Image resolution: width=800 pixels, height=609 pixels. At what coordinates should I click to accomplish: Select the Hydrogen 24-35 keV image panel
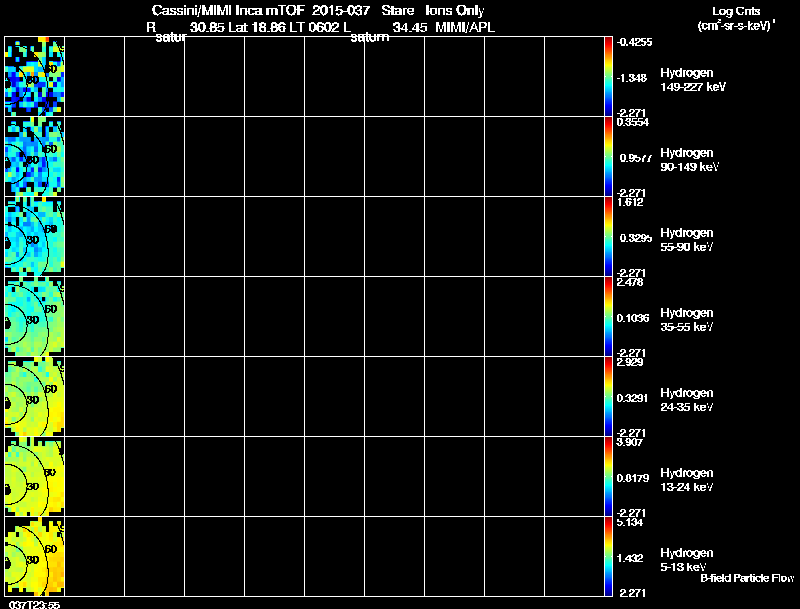[34, 397]
